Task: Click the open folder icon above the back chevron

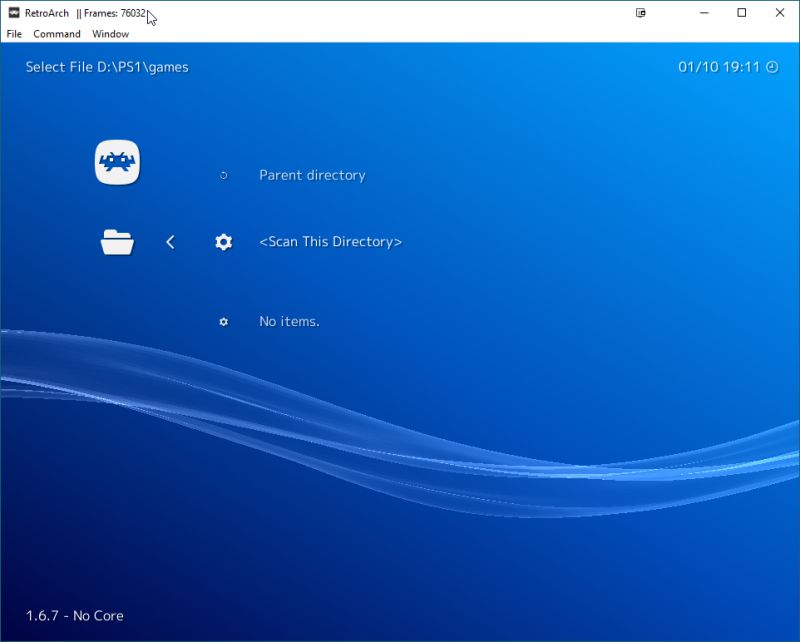Action: [117, 241]
